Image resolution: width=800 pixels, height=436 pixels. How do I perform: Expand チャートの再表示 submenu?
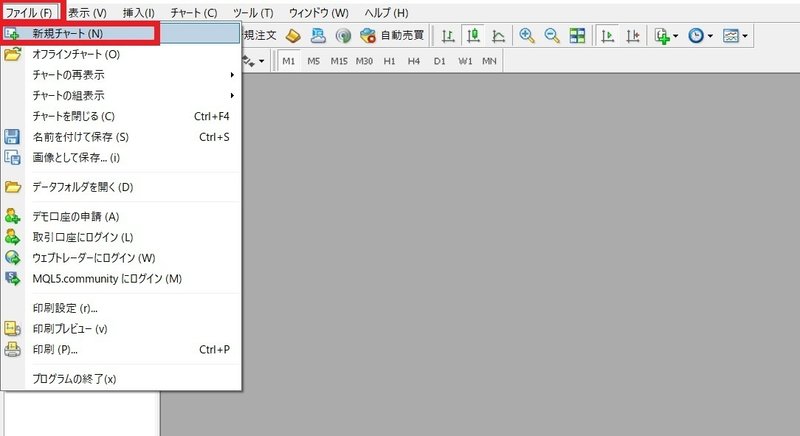coord(120,75)
